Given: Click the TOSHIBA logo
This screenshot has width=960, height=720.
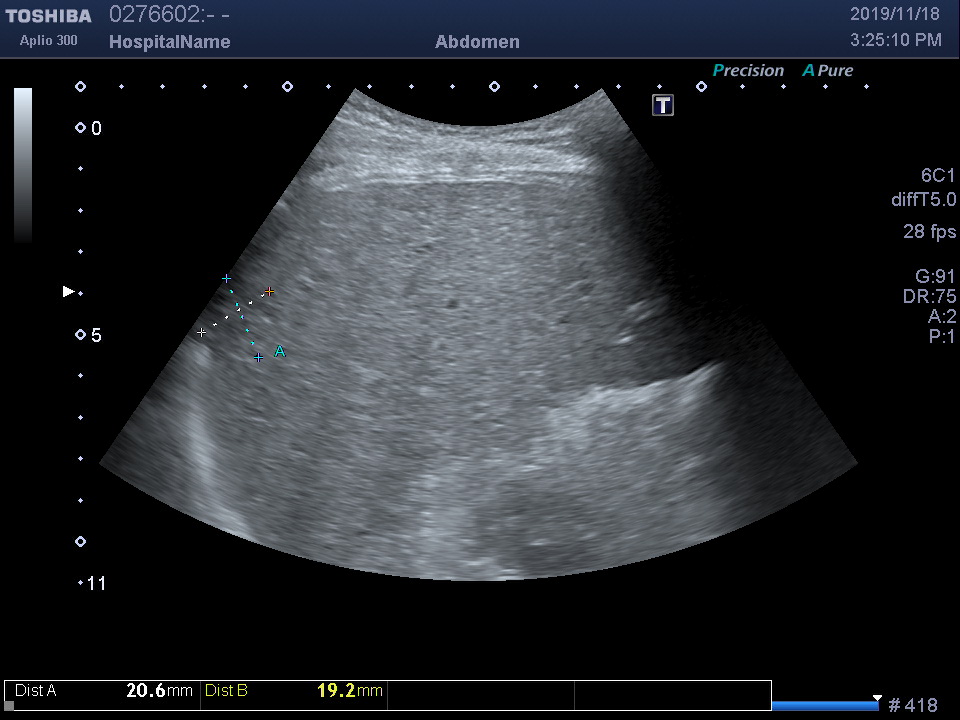Looking at the screenshot, I should [x=48, y=16].
